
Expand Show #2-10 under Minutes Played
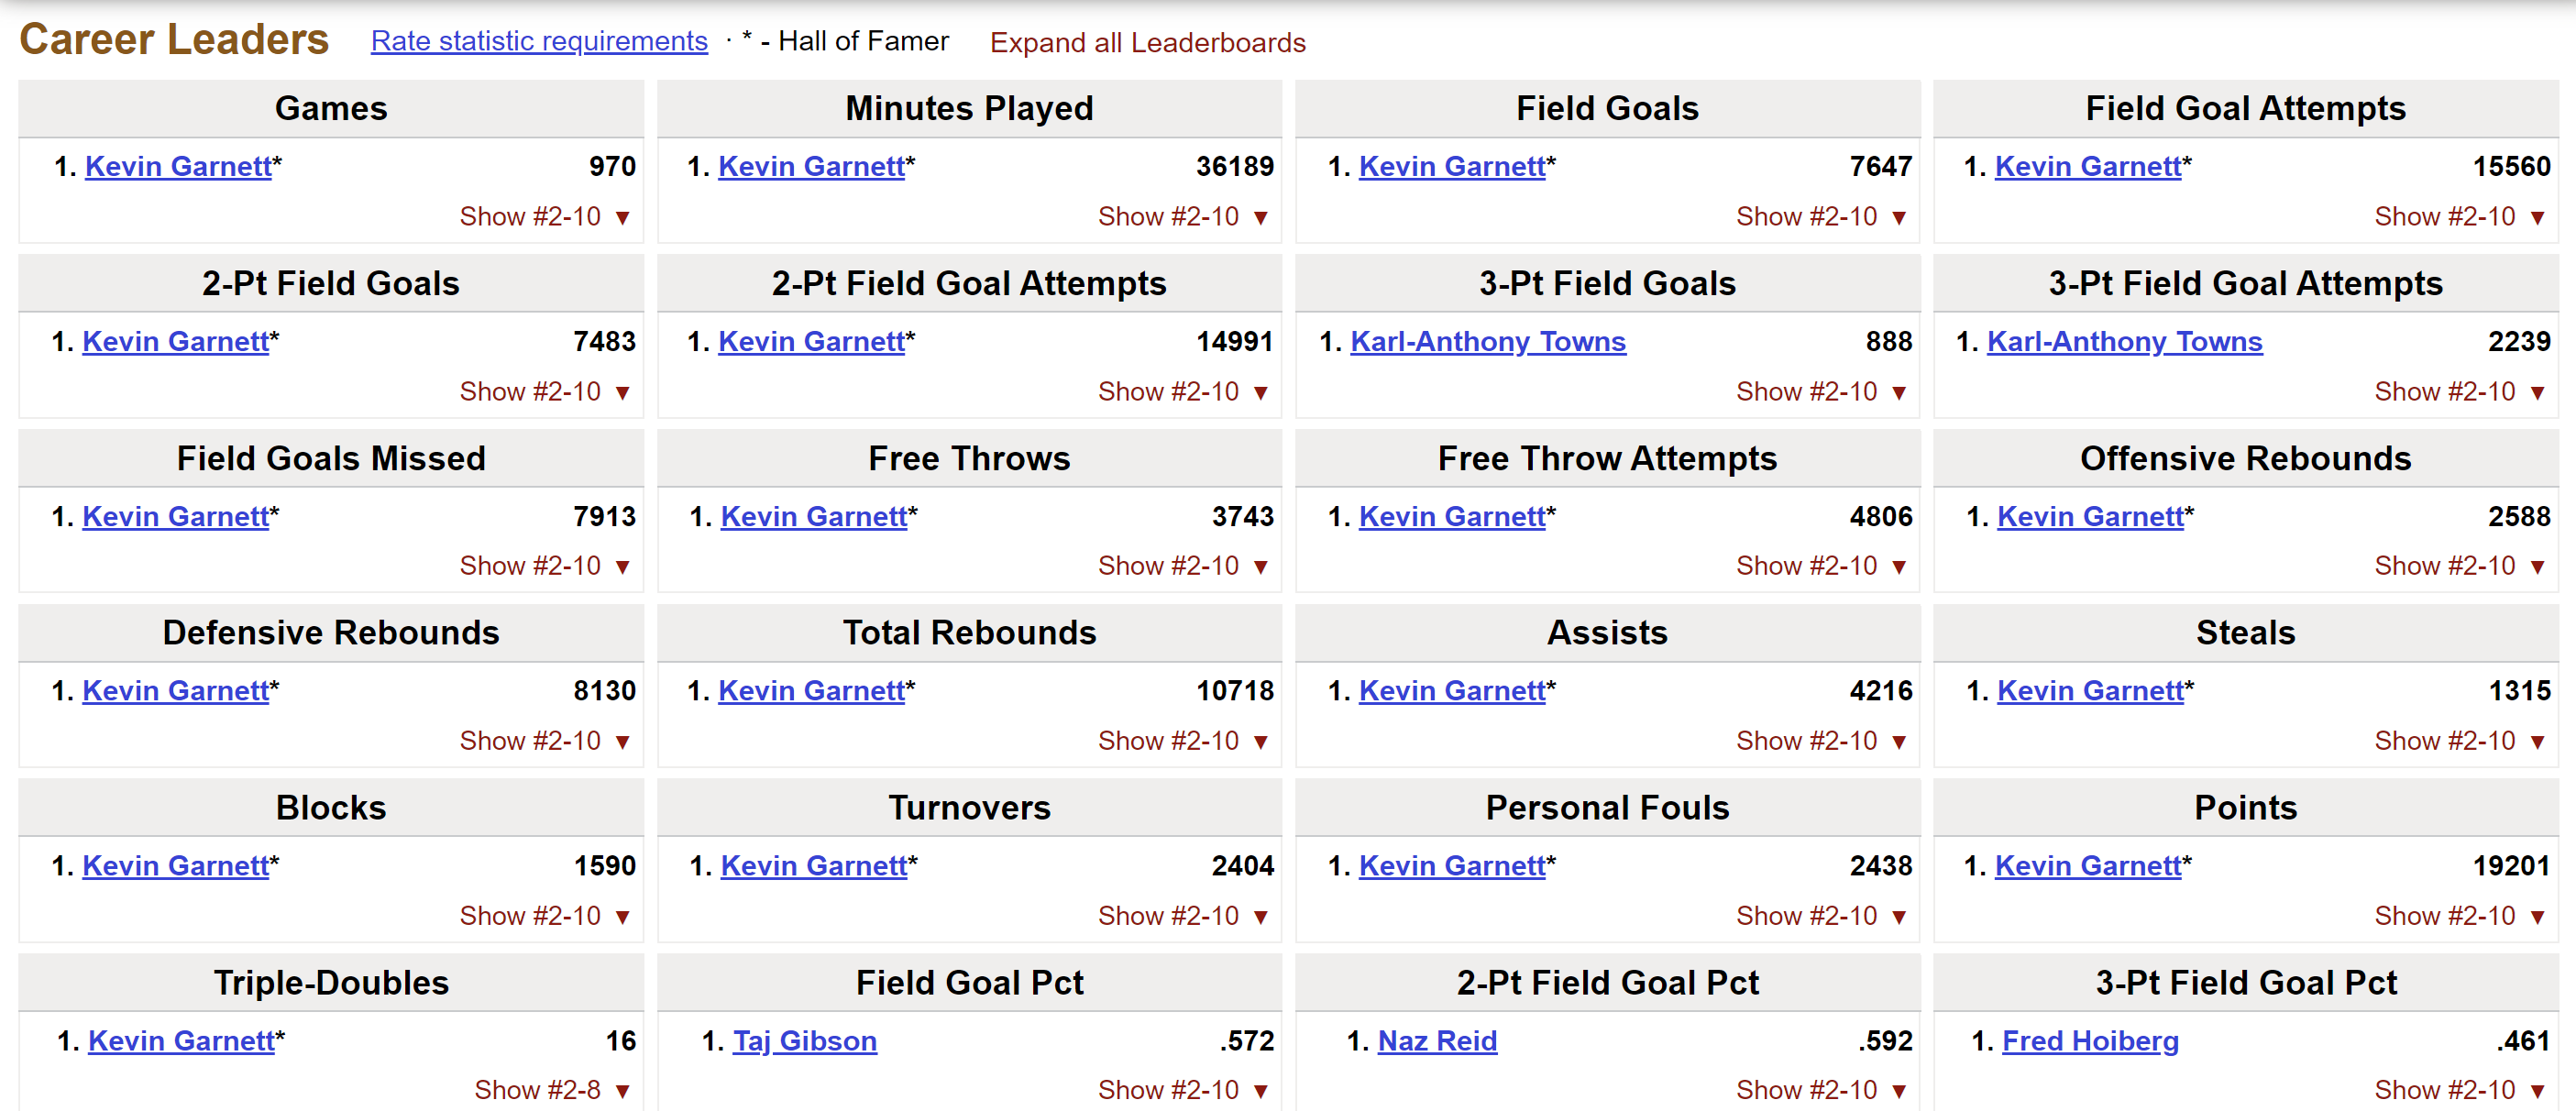(1183, 216)
